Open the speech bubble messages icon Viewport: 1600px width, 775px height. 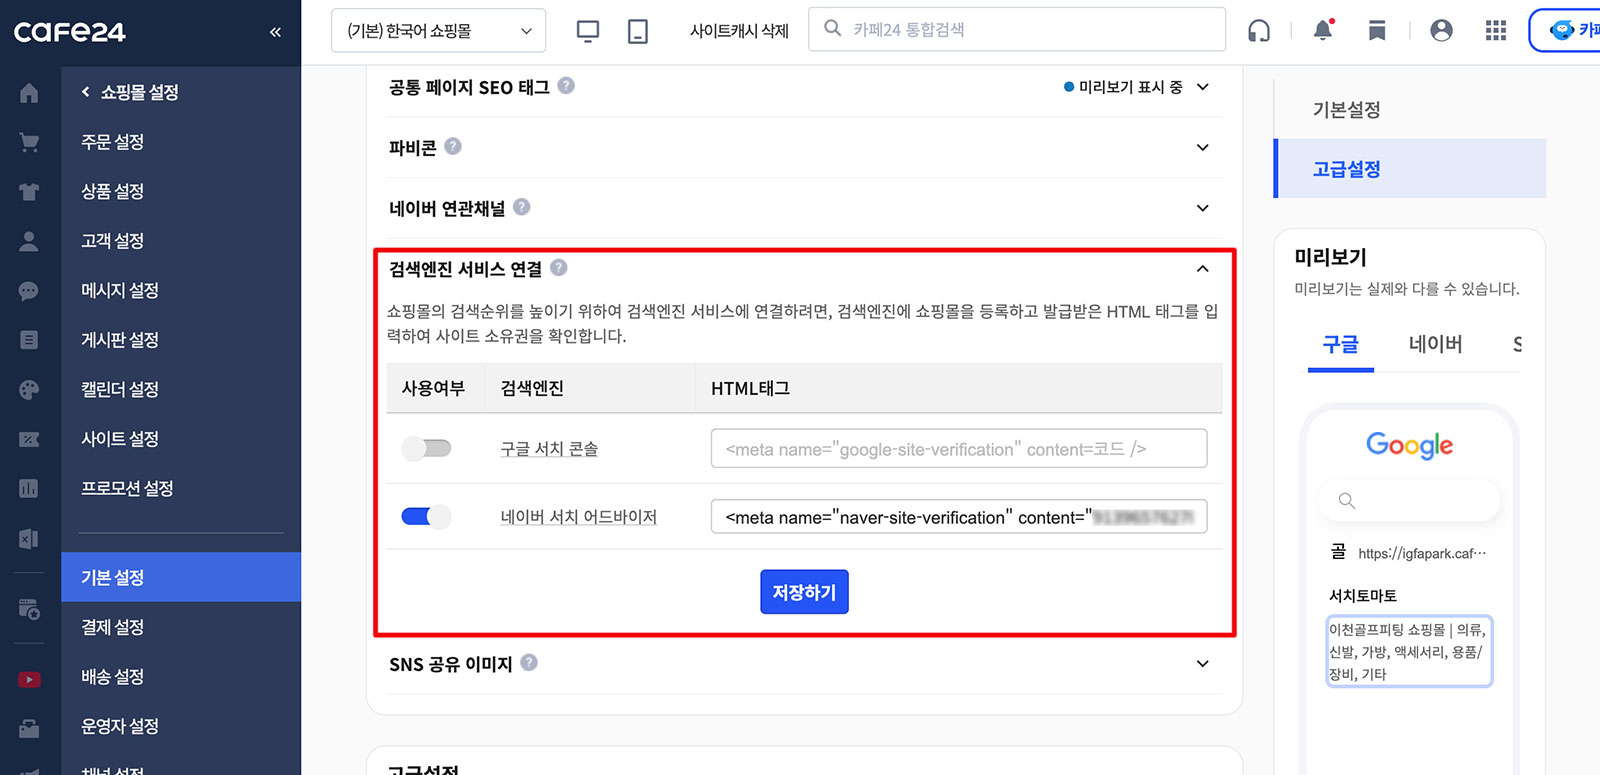coord(29,291)
